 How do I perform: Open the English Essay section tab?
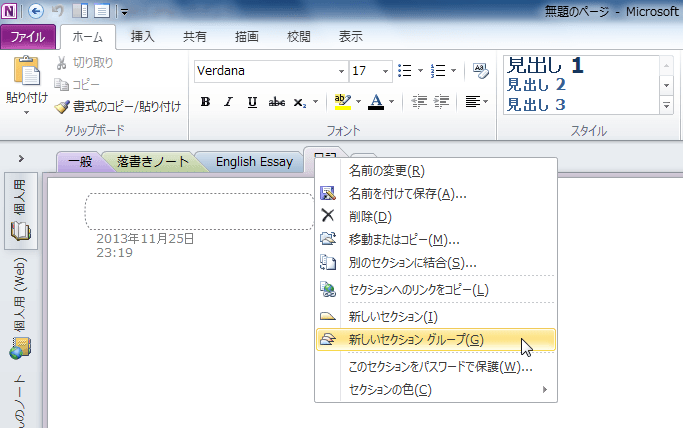[254, 162]
